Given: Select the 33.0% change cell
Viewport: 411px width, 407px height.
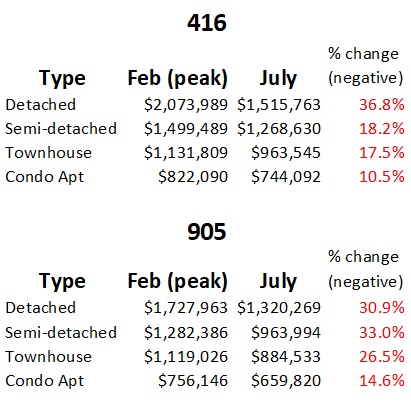Looking at the screenshot, I should pyautogui.click(x=382, y=333).
